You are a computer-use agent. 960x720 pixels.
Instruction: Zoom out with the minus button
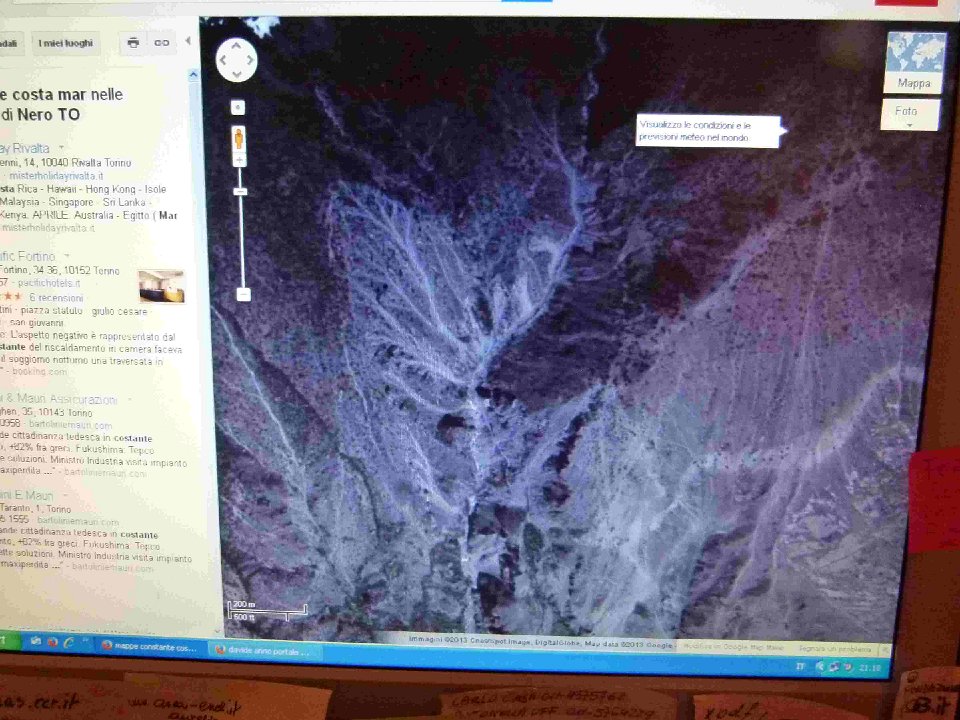(243, 294)
